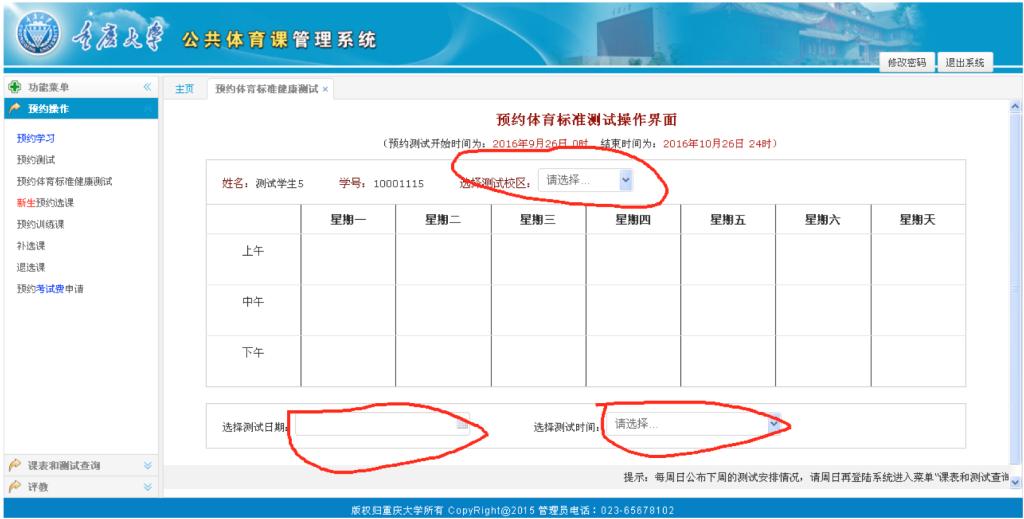Click the arrow icon beside 课表和测试查询
Screen dimensions: 1024x519
pos(15,465)
